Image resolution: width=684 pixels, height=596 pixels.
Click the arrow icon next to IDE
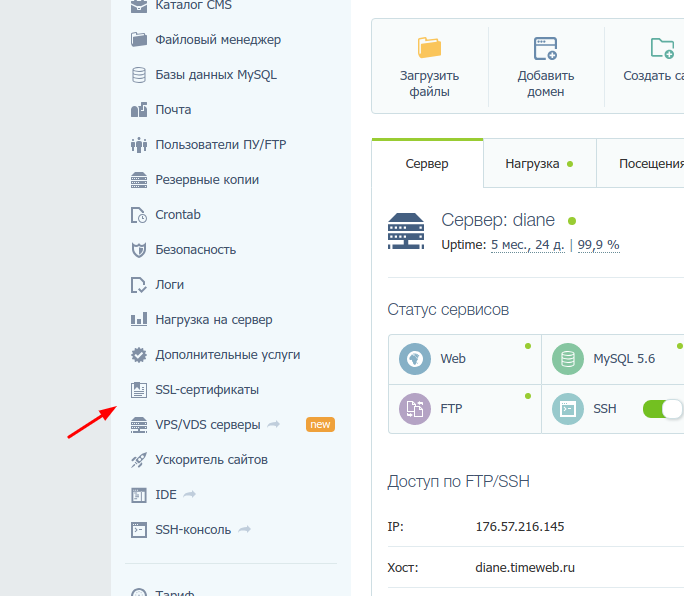click(x=189, y=494)
